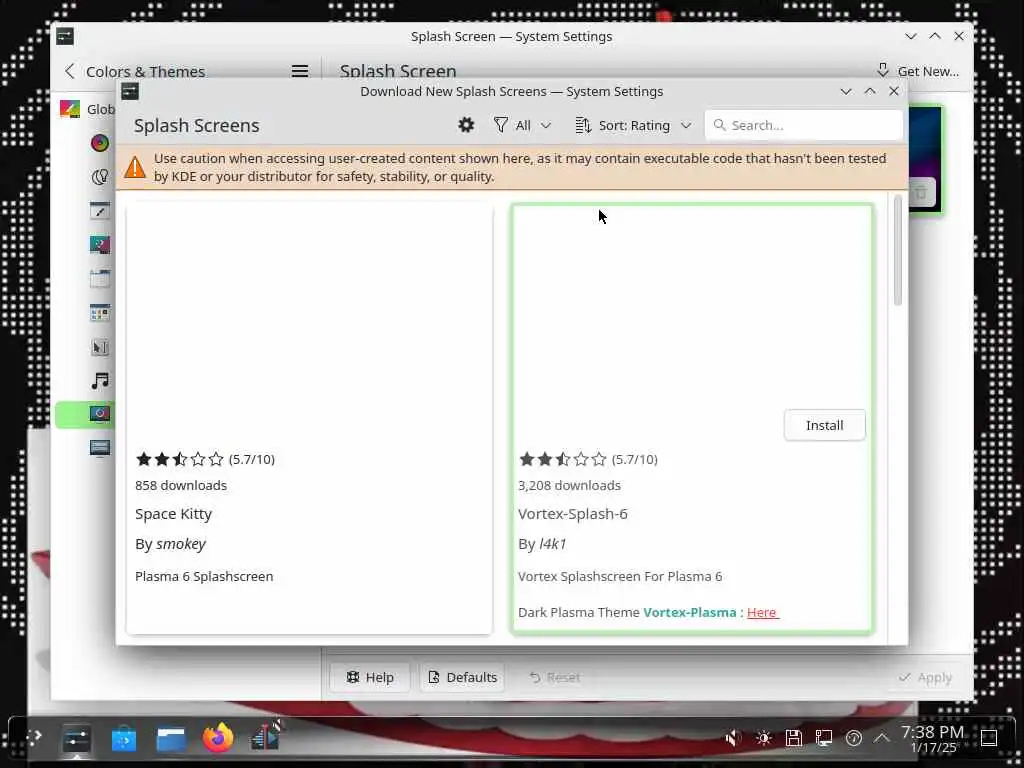The image size is (1024, 768).
Task: Open the clock showing 7:38 PM
Action: 933,739
